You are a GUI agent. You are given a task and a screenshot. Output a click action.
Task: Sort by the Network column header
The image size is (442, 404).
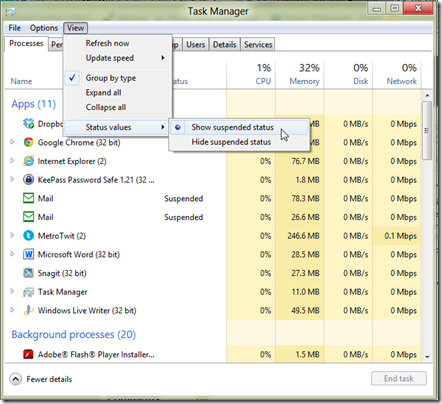397,74
